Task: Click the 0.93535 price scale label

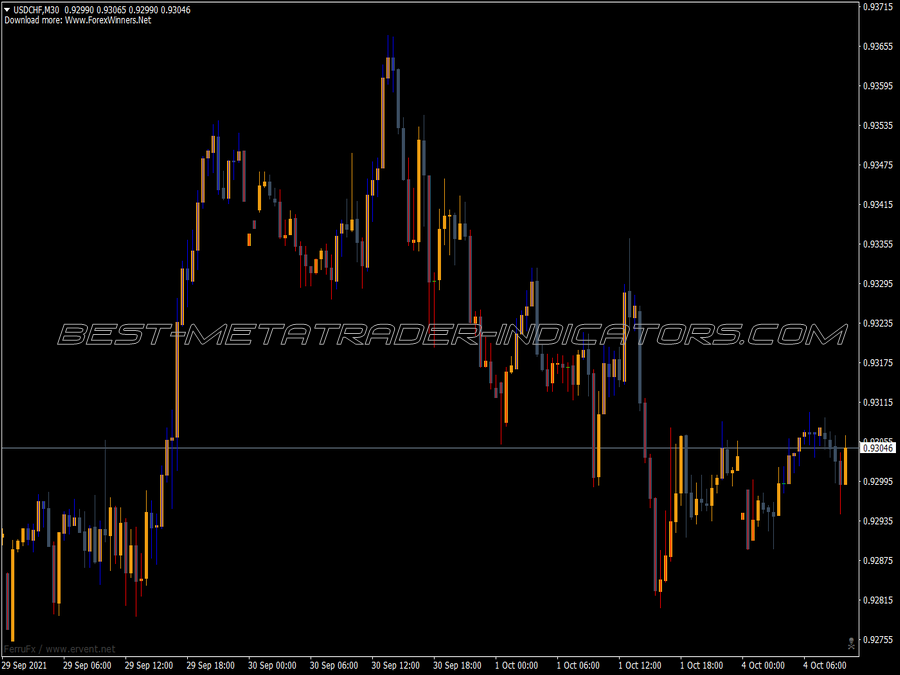Action: (878, 126)
